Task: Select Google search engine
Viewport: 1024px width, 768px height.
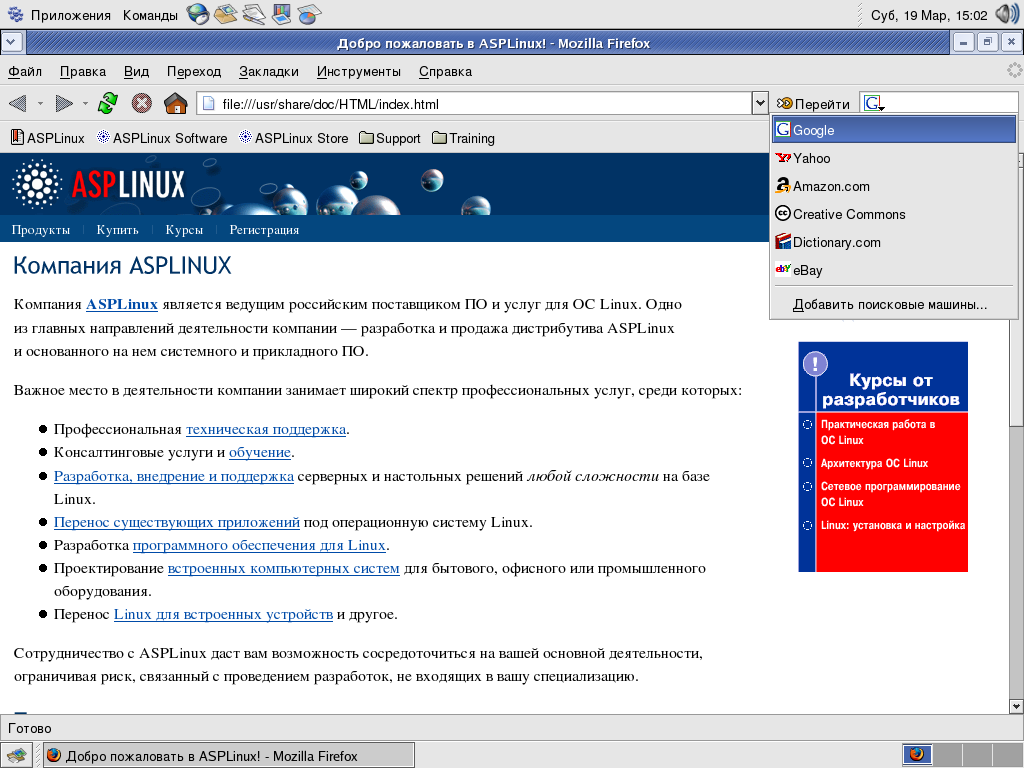Action: click(894, 130)
